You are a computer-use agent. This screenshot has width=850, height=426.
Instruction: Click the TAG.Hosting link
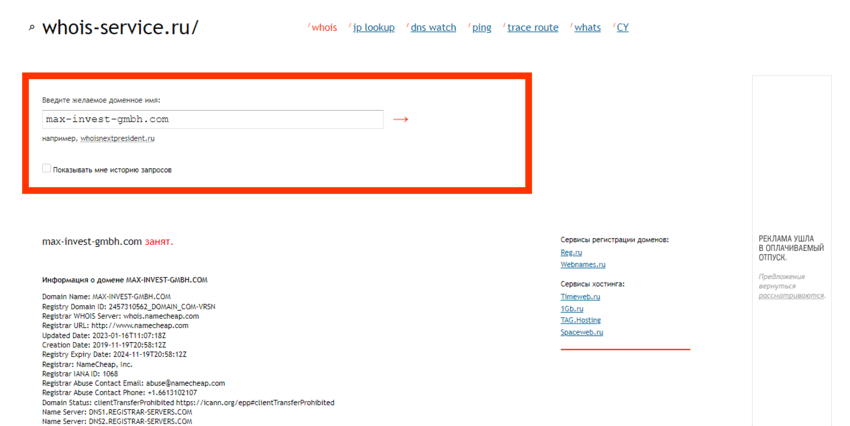(580, 320)
